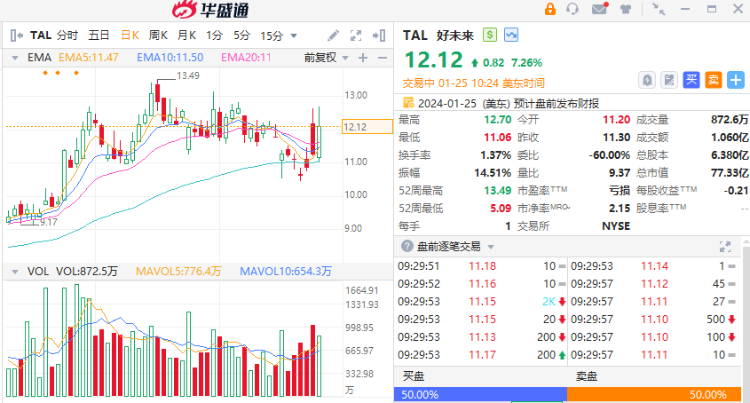
Task: Click the 13.49 high label on chart
Action: [x=188, y=76]
